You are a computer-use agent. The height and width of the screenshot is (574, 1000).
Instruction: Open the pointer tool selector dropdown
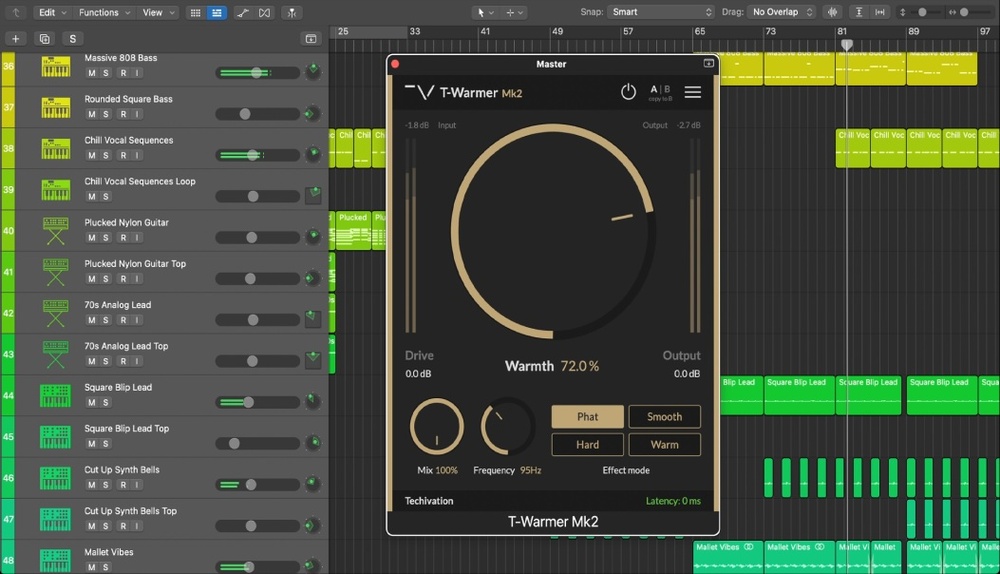[485, 12]
